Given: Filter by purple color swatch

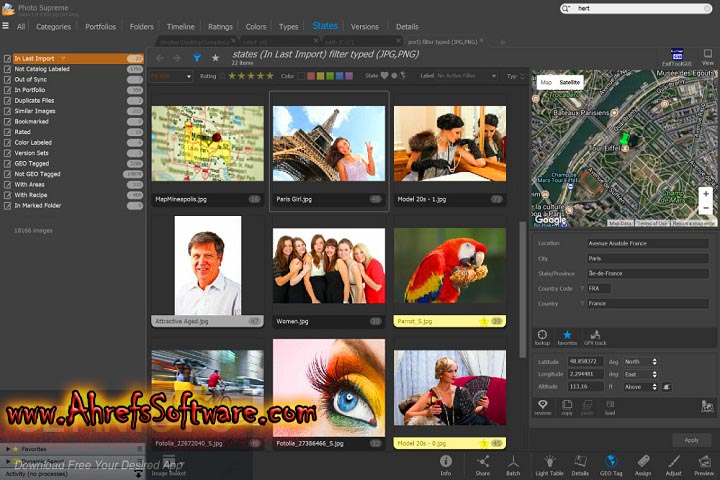Looking at the screenshot, I should 349,76.
